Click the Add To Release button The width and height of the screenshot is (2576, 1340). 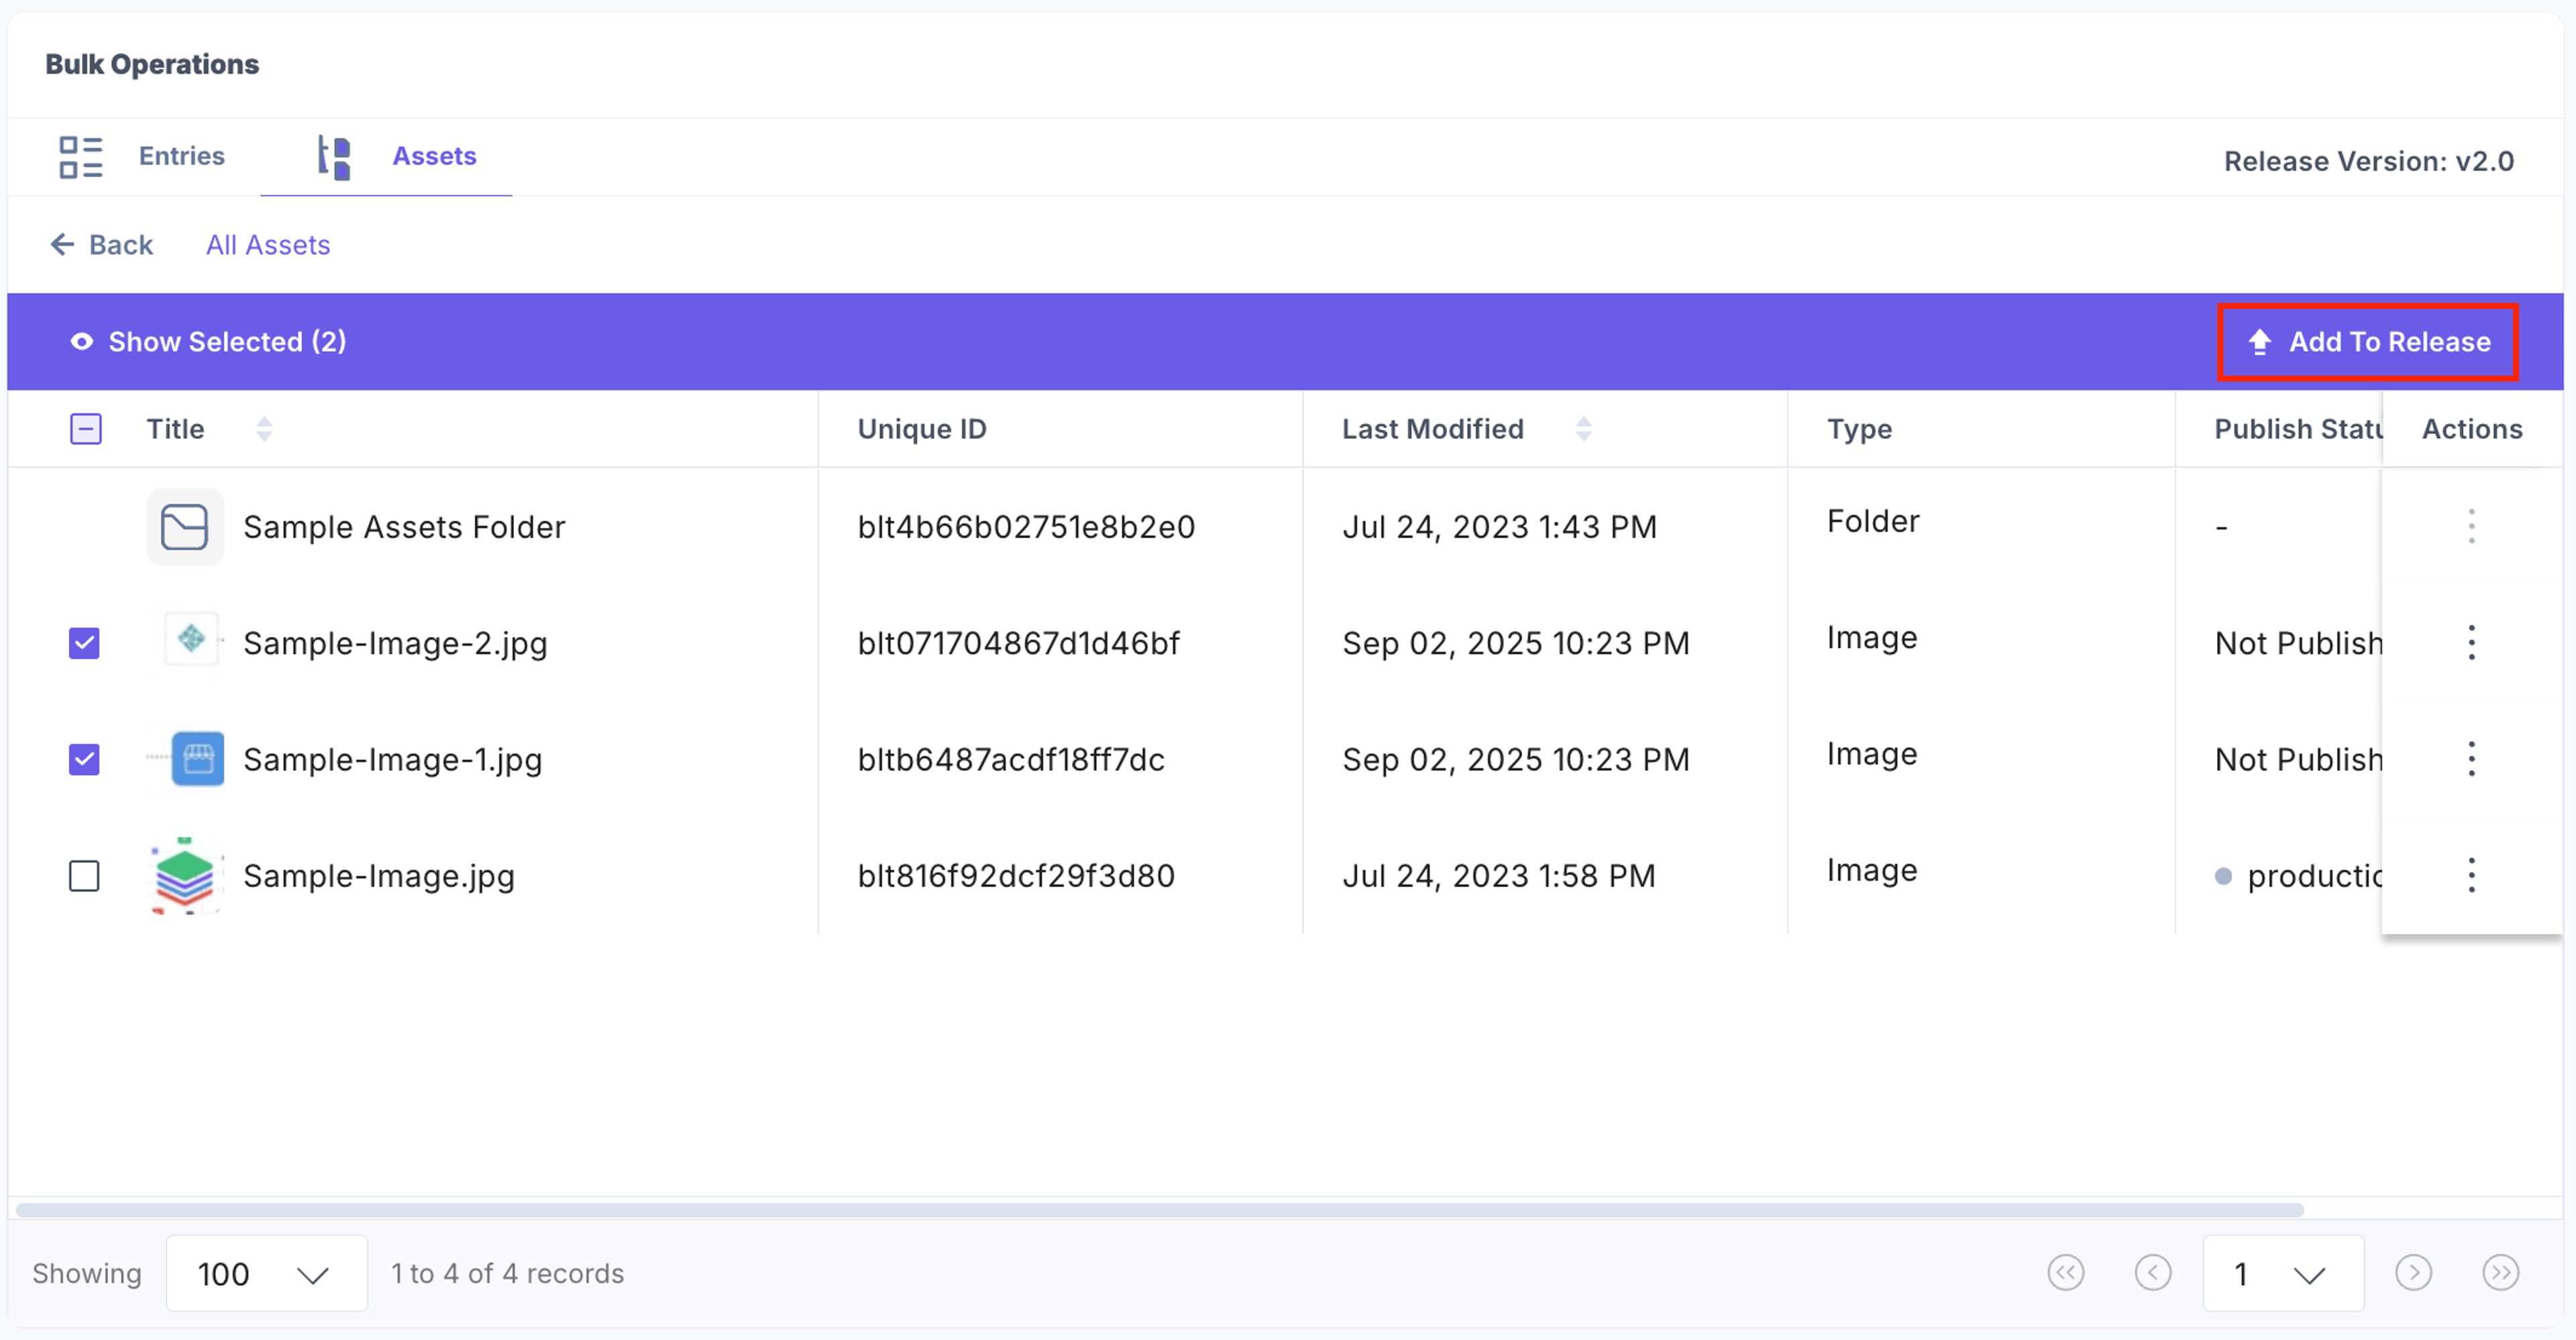click(x=2368, y=342)
